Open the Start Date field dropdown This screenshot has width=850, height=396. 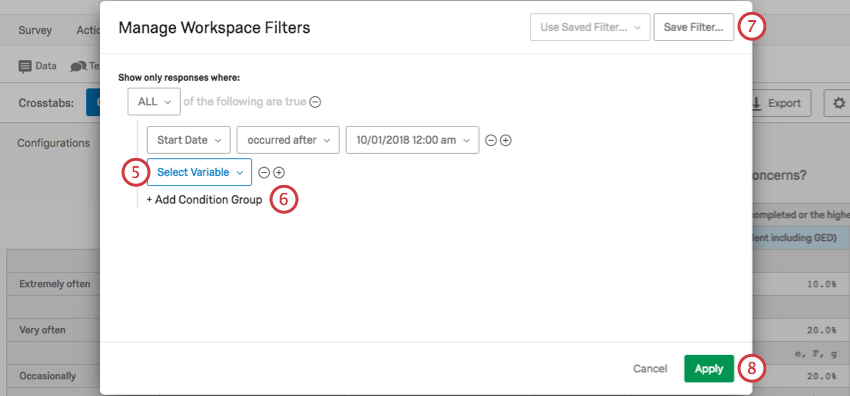tap(189, 140)
